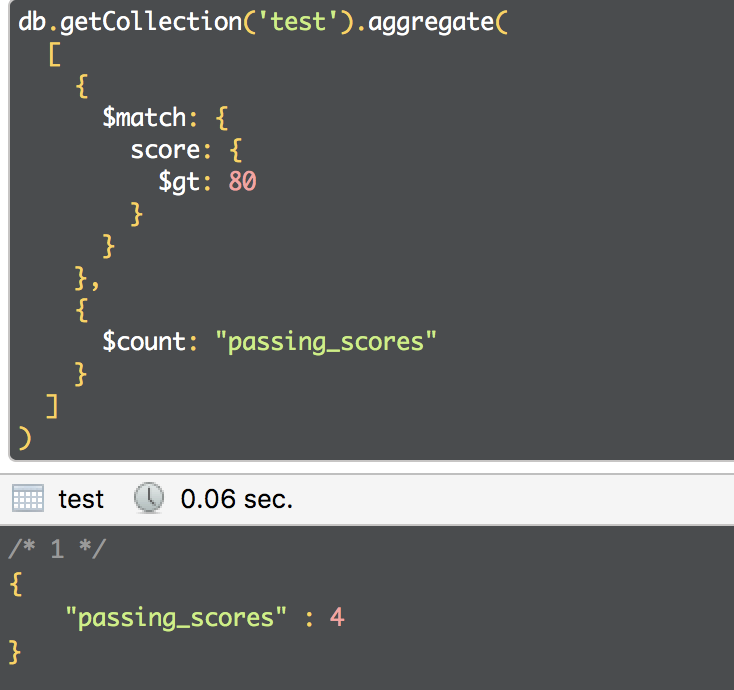
Task: Click the 0.06 sec. execution time label
Action: pyautogui.click(x=236, y=498)
